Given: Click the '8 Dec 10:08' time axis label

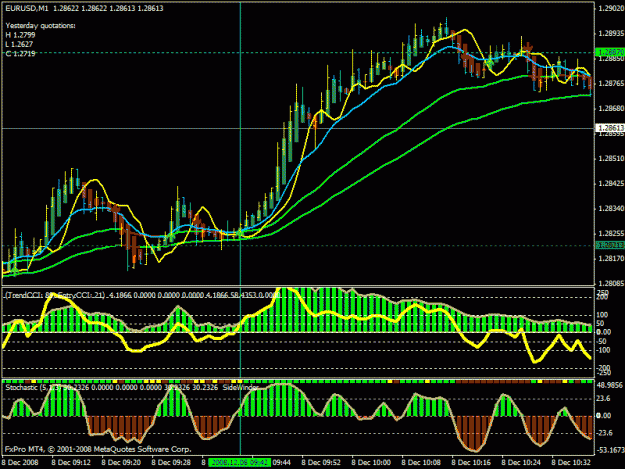Looking at the screenshot, I should pos(421,463).
